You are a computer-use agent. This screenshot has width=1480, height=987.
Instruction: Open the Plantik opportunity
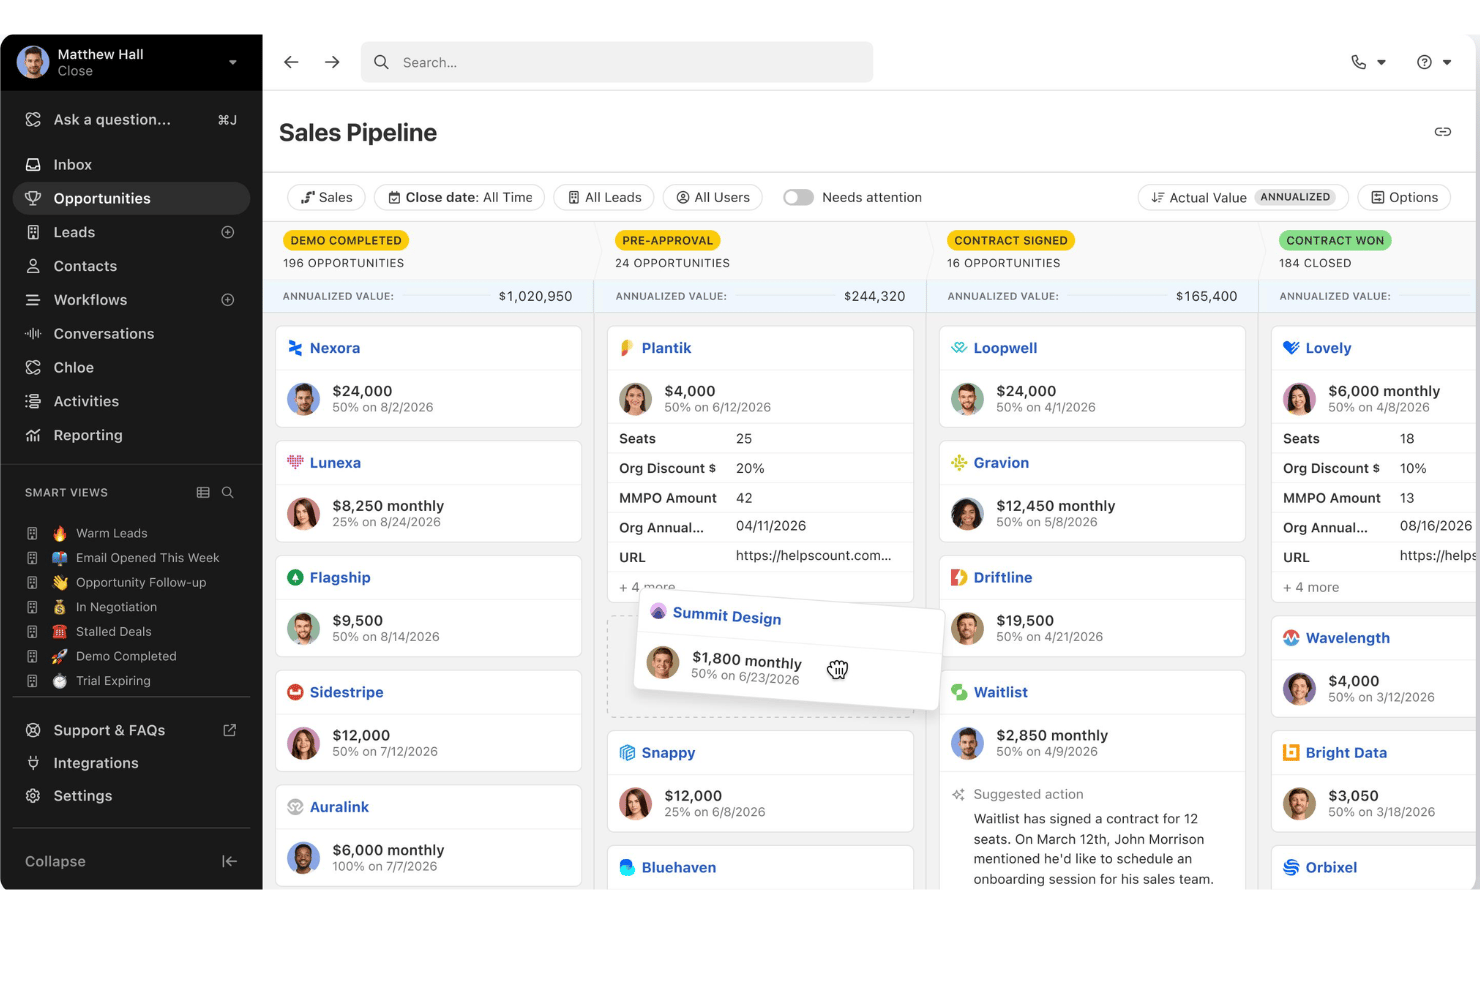click(x=666, y=348)
